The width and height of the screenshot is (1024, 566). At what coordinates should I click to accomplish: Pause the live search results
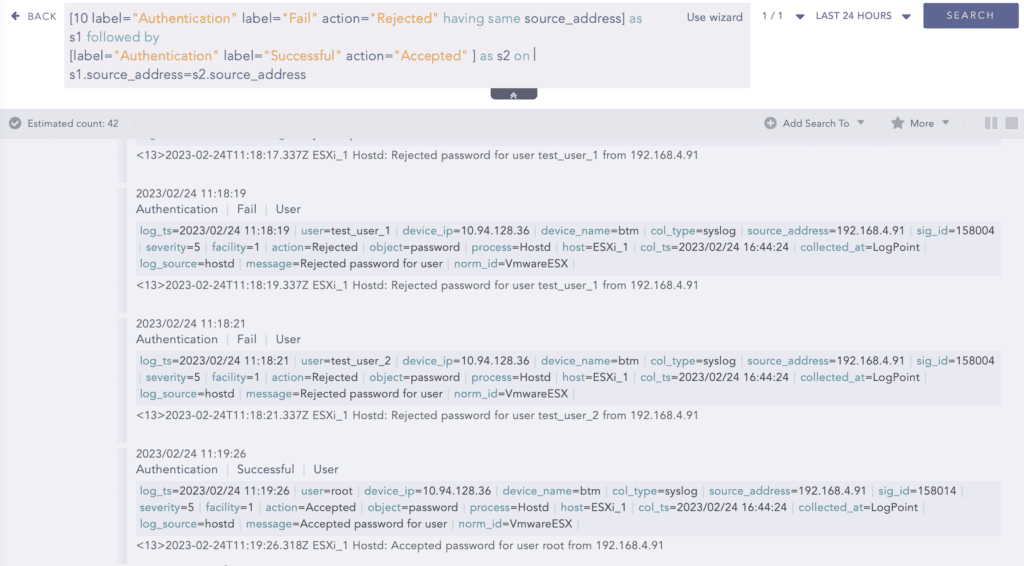click(991, 123)
